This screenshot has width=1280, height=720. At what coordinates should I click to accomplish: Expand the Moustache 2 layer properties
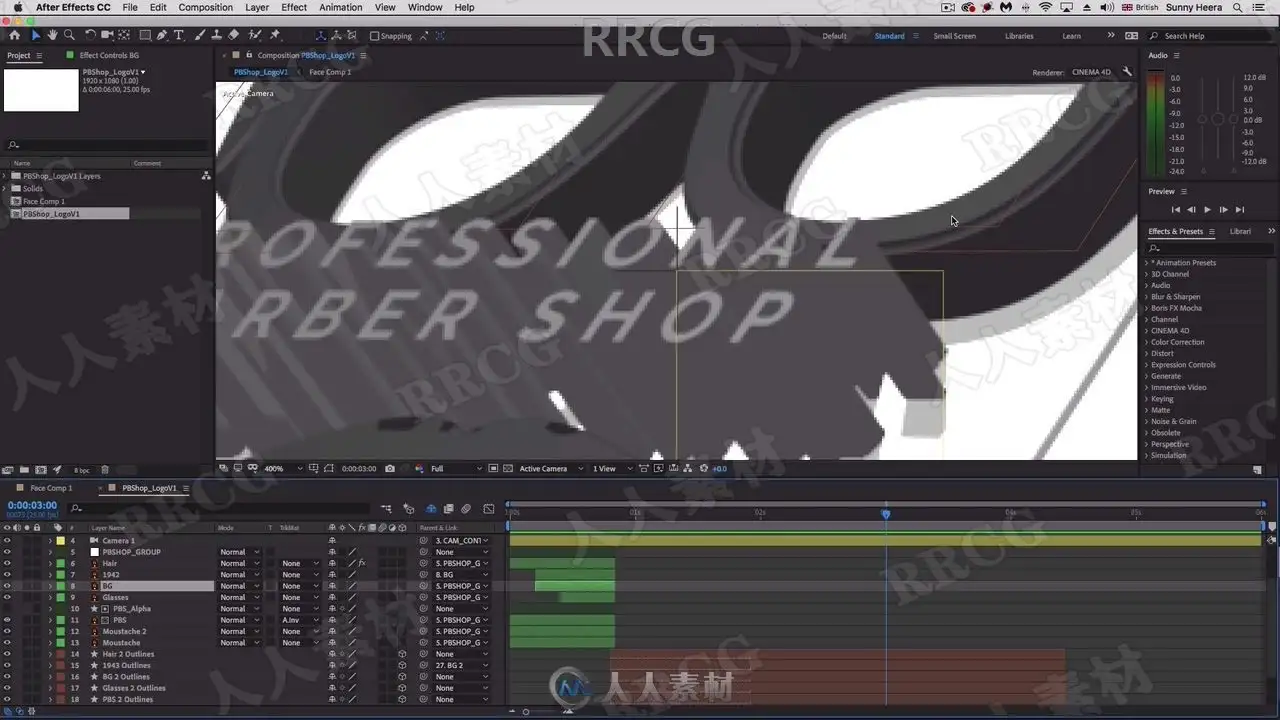pos(50,631)
